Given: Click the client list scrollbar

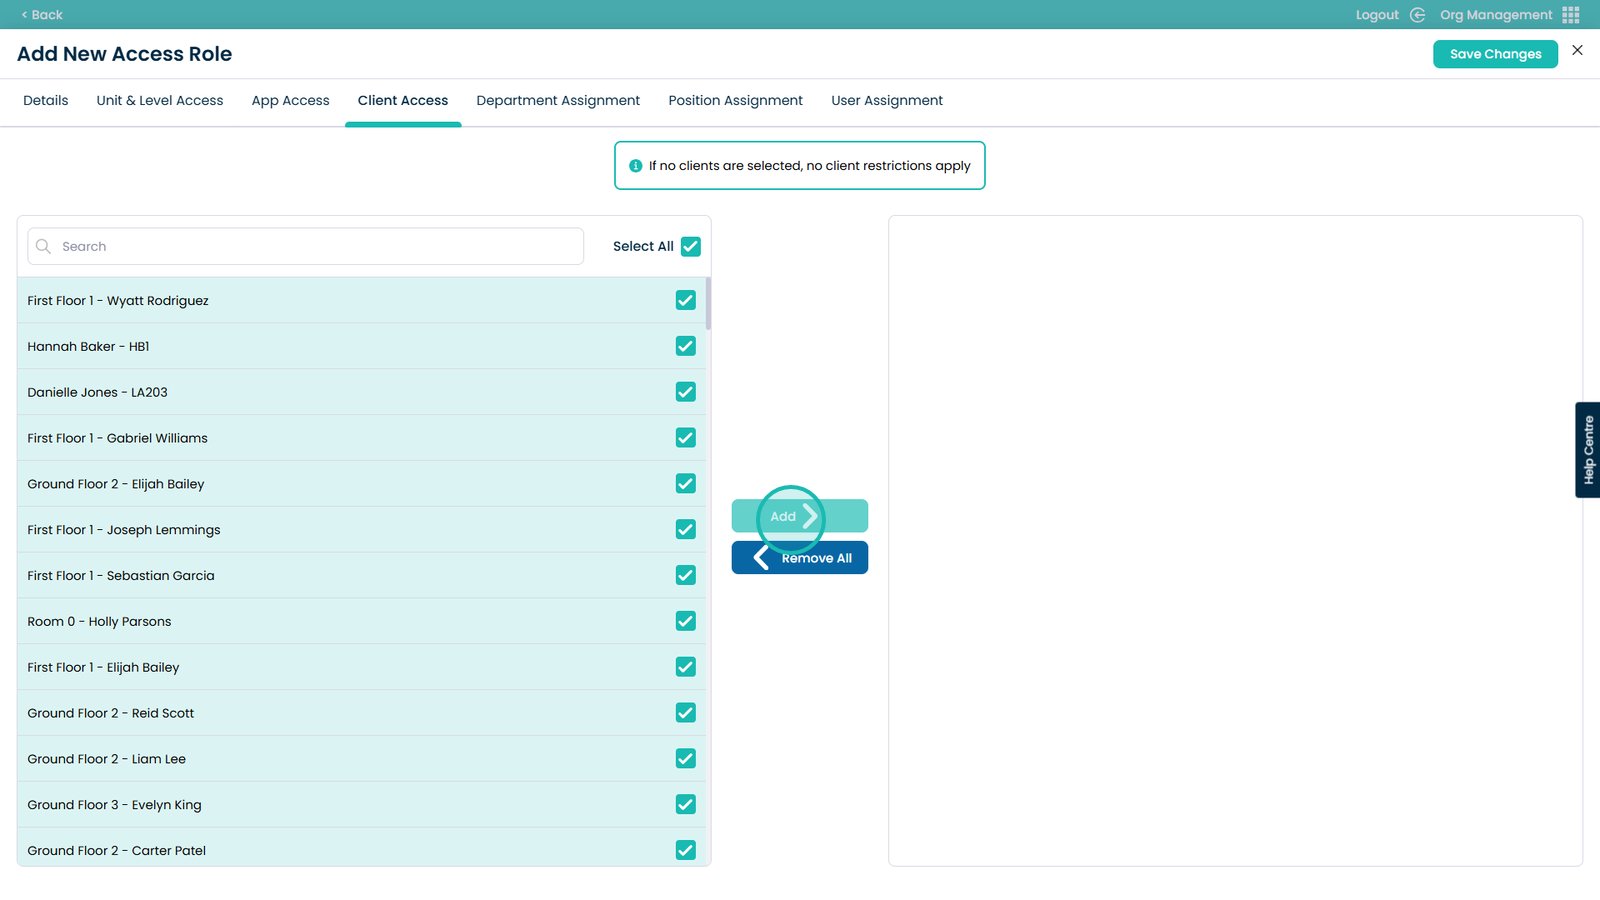Looking at the screenshot, I should 708,304.
